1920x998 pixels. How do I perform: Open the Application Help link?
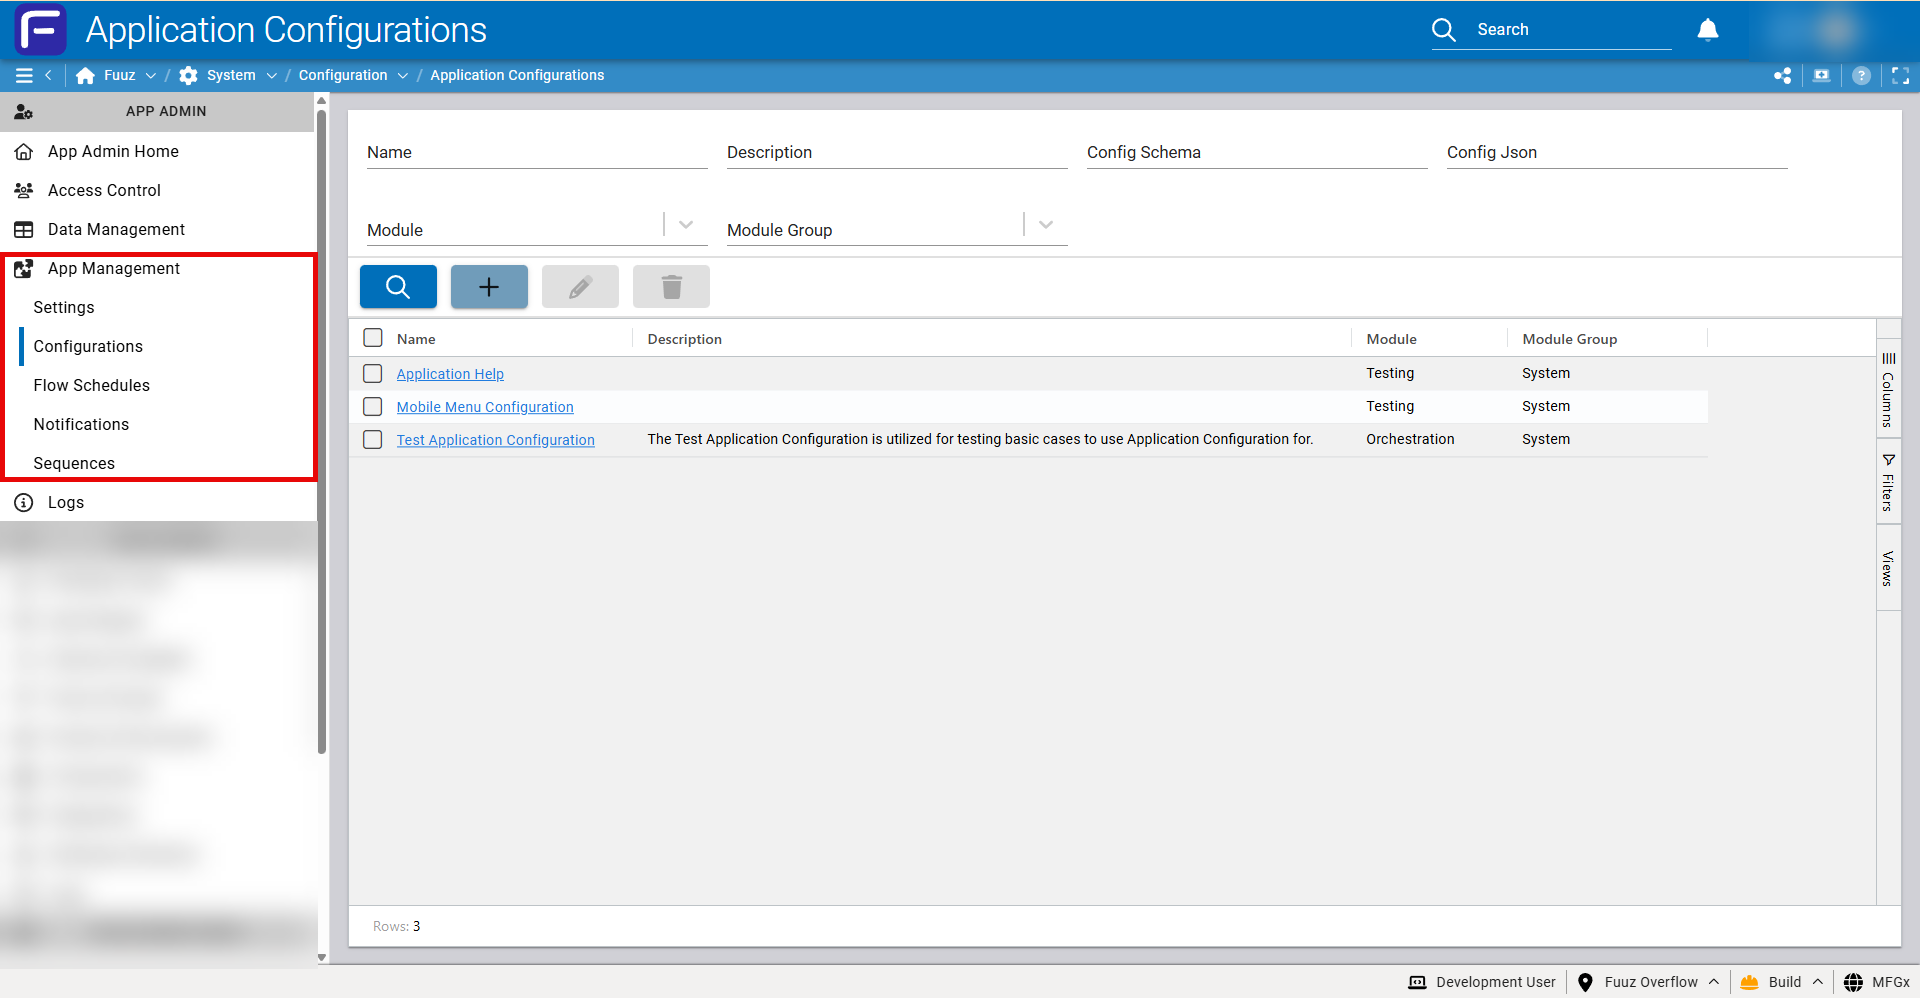450,374
